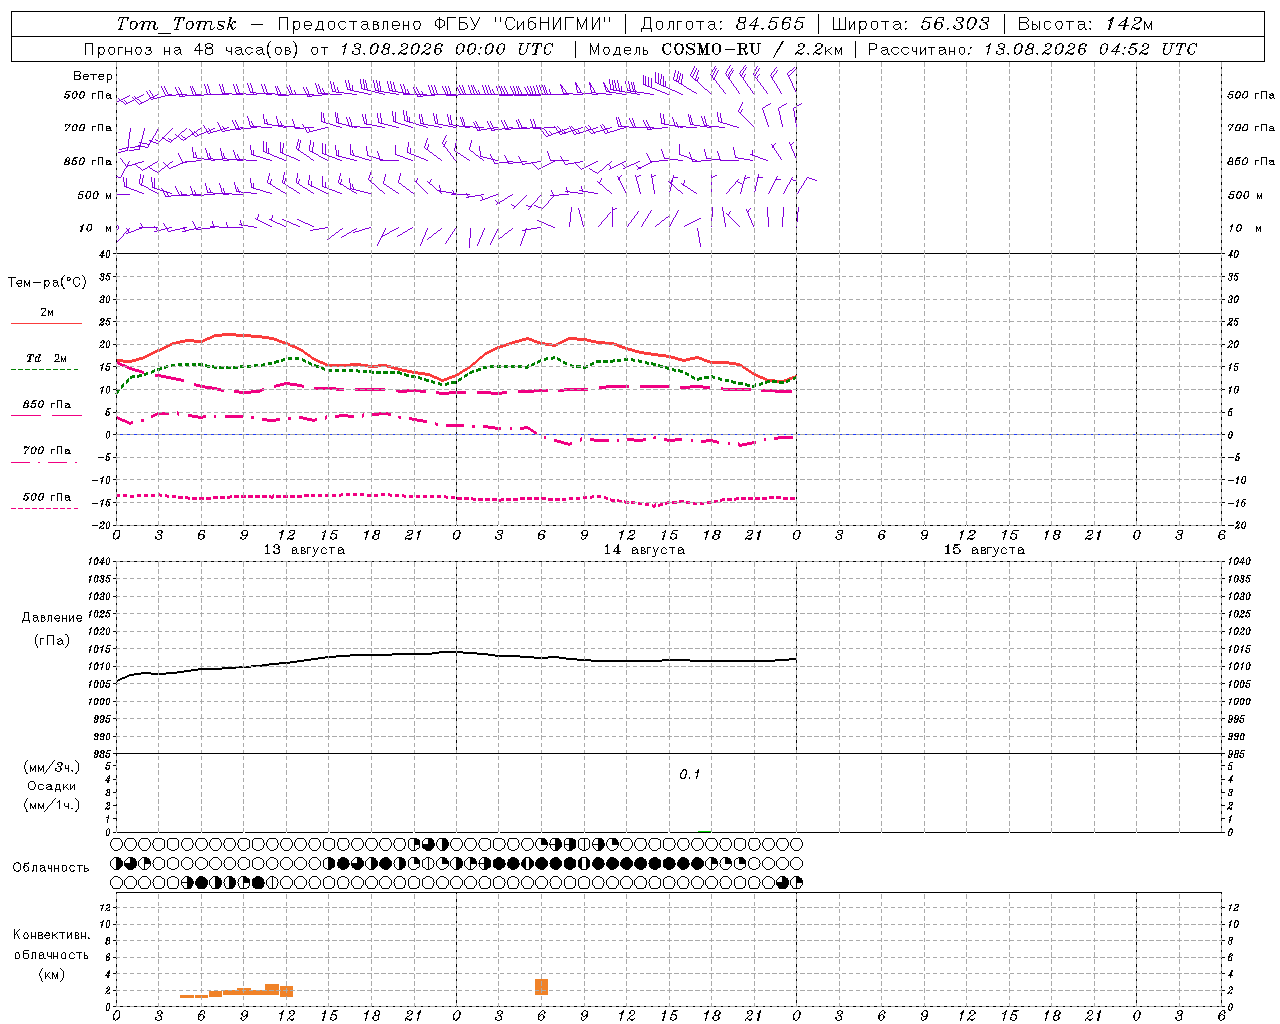Click the COSMO-RU model name in header
1280x1024 pixels.
(711, 49)
